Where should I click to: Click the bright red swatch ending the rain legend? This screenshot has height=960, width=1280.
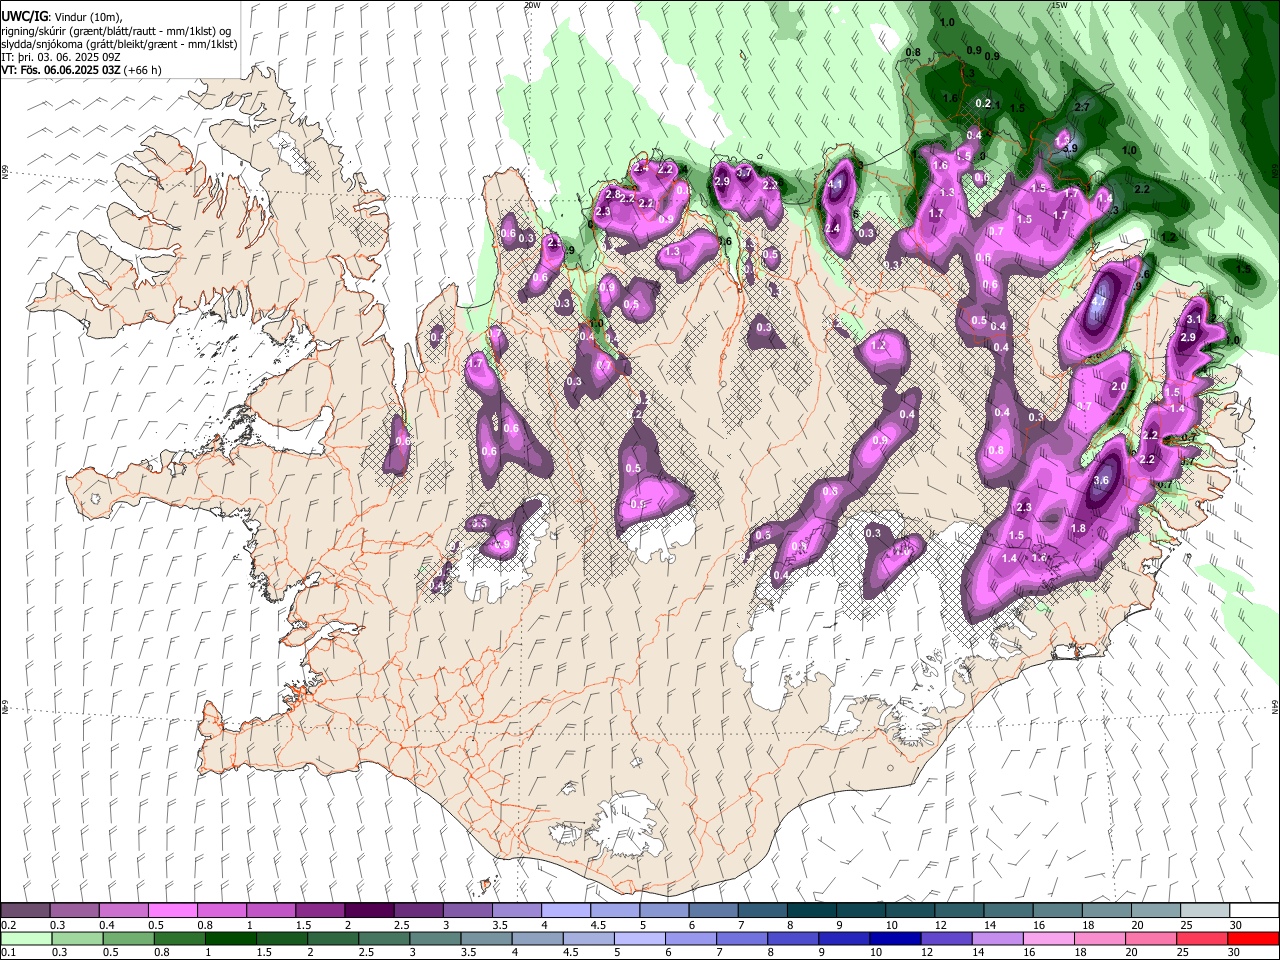point(1254,939)
